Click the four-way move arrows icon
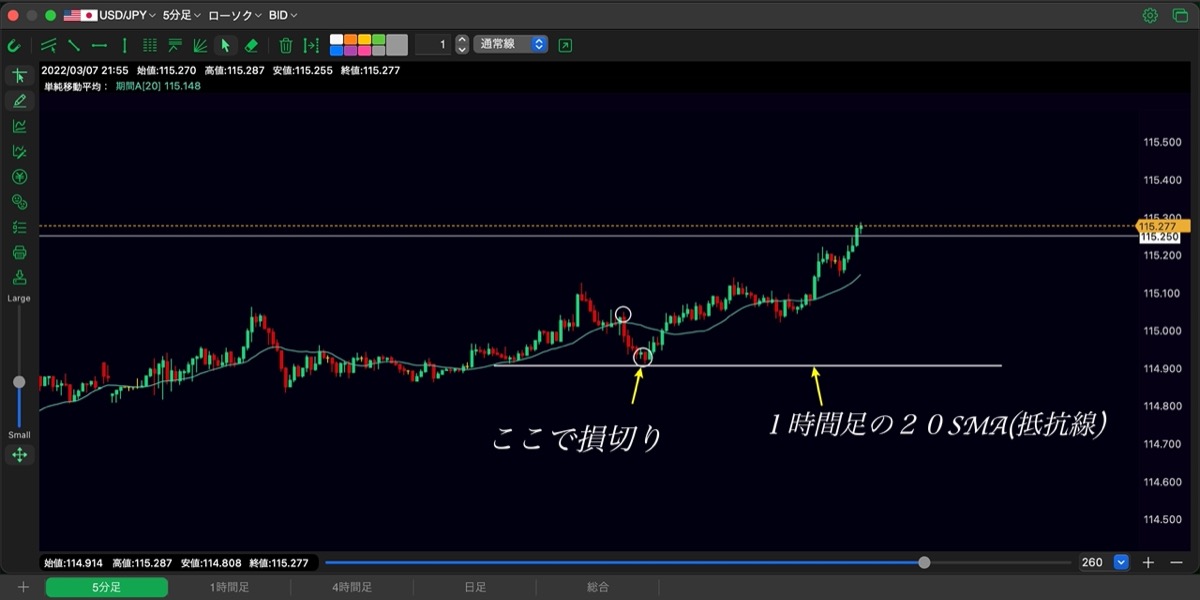1200x600 pixels. [19, 455]
